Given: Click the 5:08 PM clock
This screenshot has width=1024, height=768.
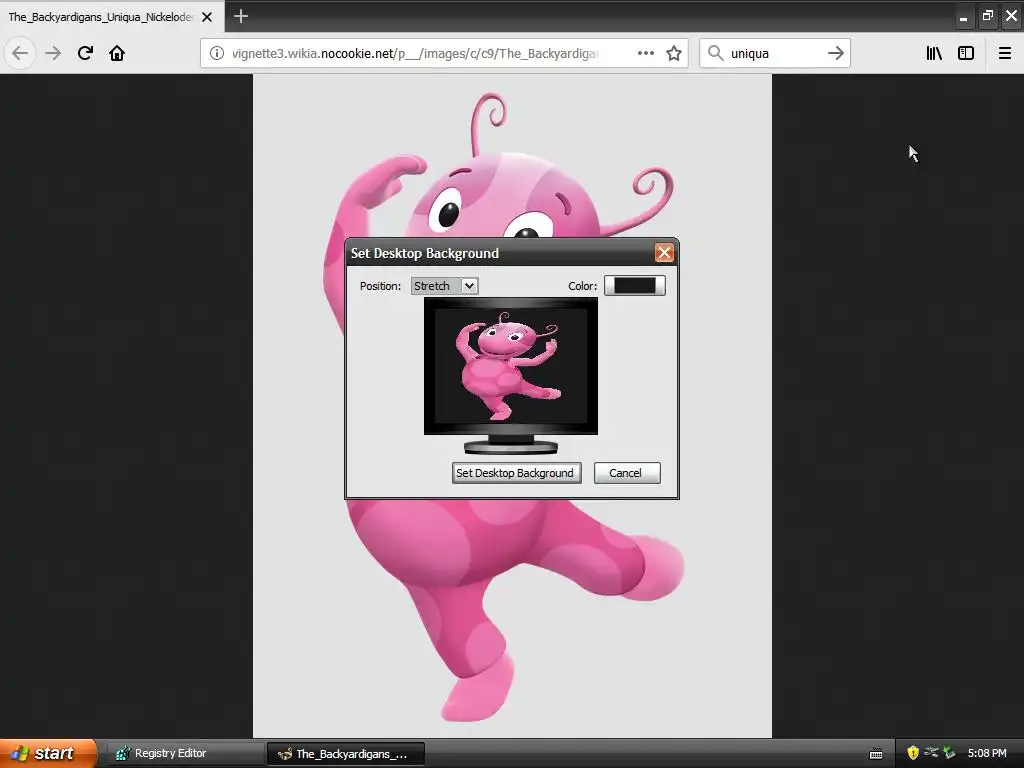Looking at the screenshot, I should 987,753.
